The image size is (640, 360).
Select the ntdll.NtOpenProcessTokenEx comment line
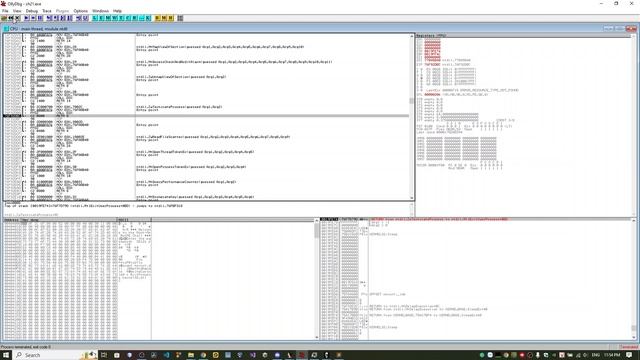pyautogui.click(x=191, y=167)
